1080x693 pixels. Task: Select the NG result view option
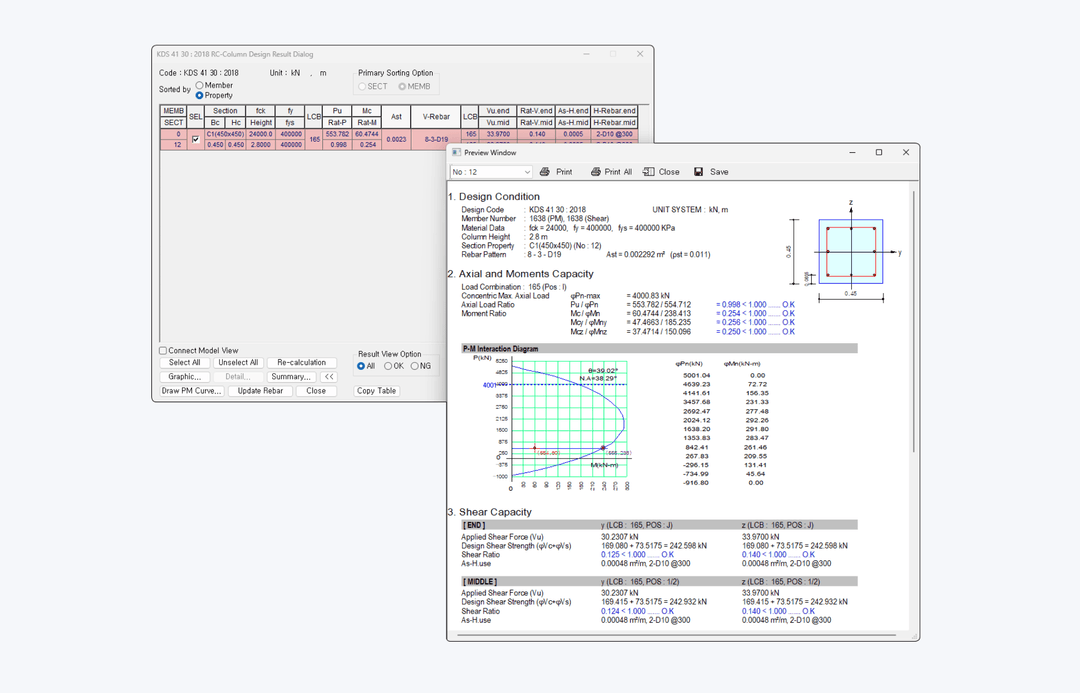415,366
